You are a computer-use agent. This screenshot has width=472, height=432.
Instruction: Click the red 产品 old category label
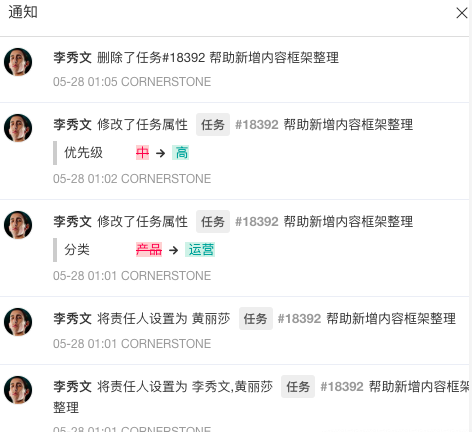pos(149,250)
